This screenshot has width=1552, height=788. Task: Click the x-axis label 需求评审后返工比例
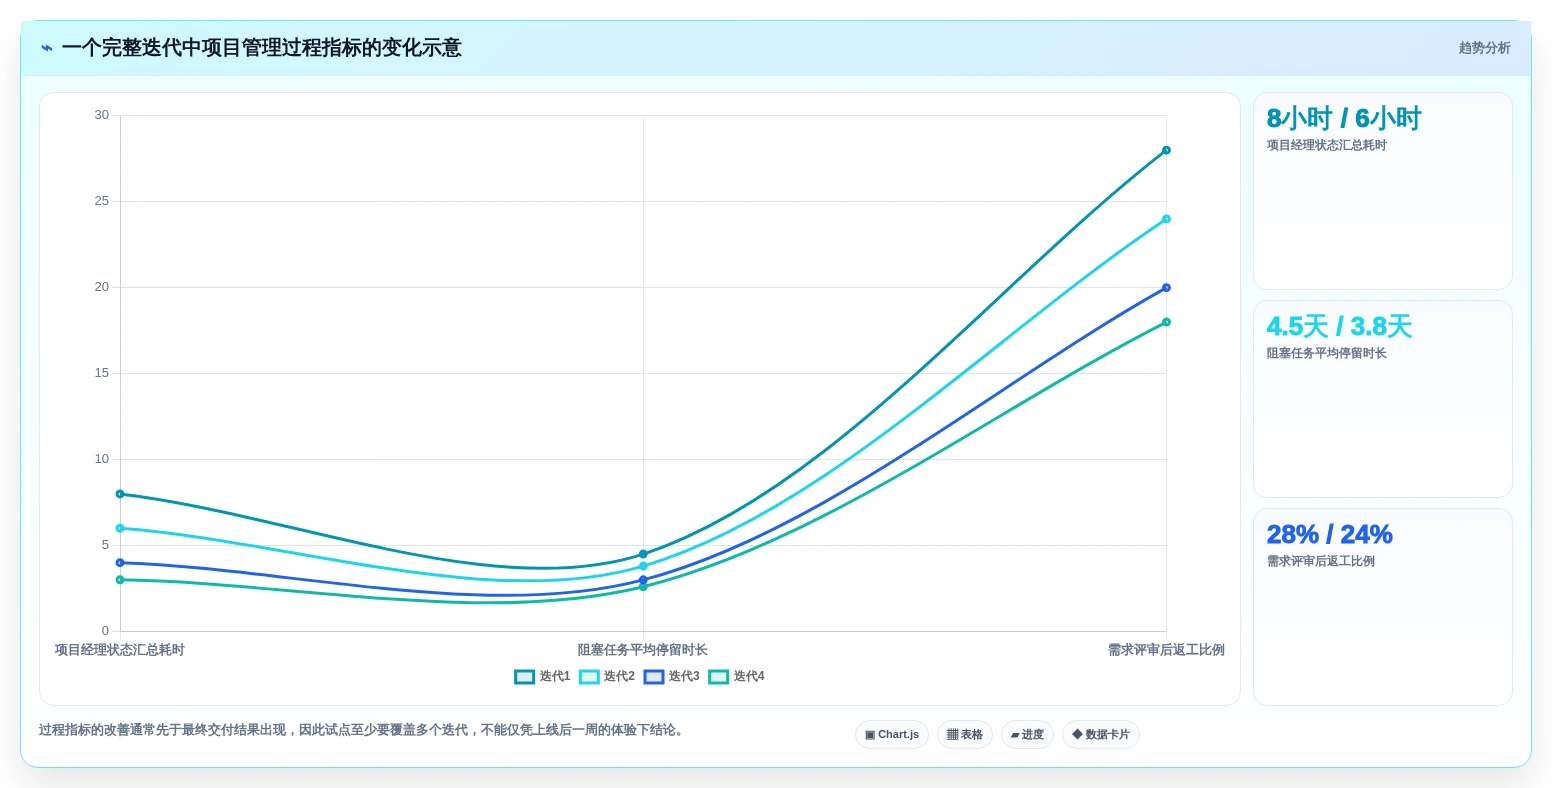click(1166, 650)
